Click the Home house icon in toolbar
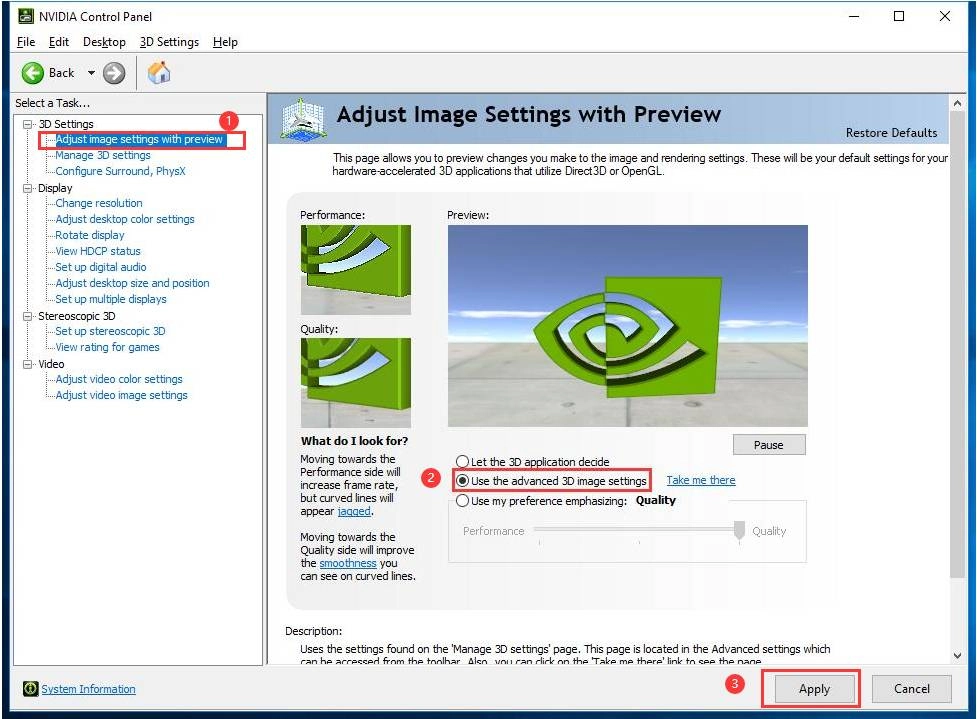Image resolution: width=977 pixels, height=719 pixels. [x=159, y=73]
